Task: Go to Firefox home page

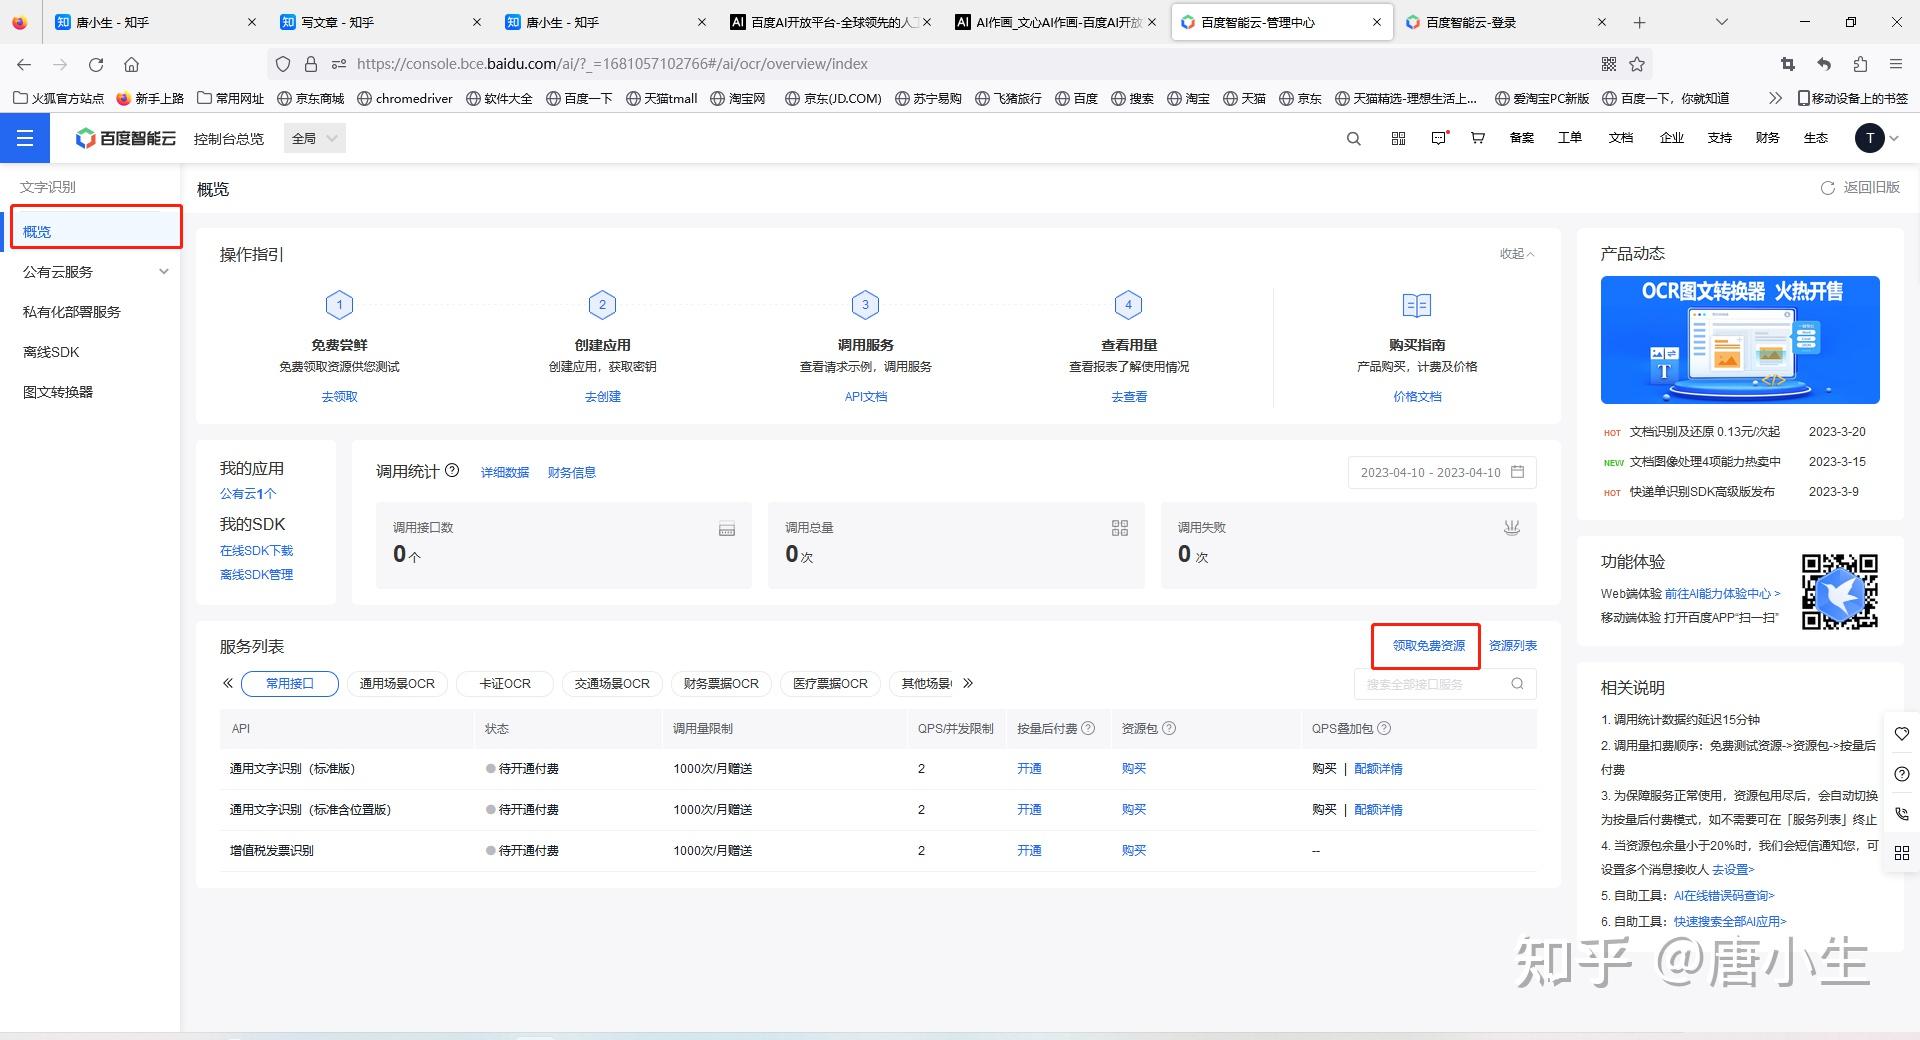Action: coord(131,64)
